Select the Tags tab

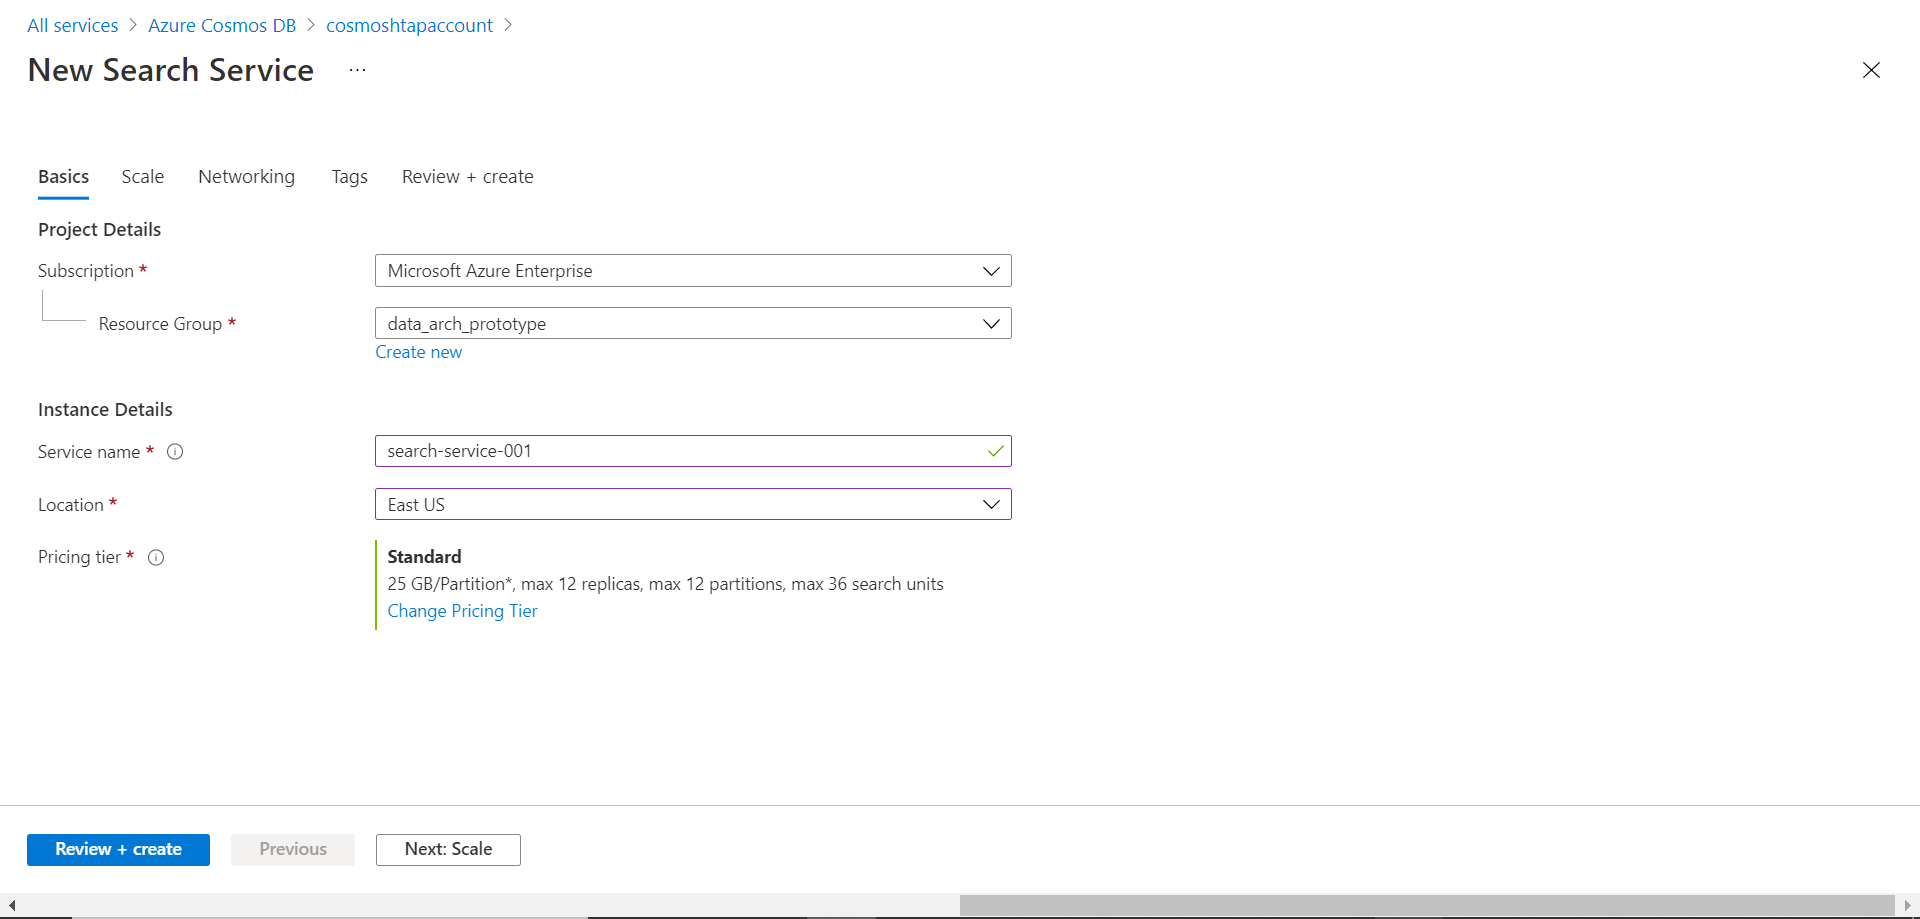pos(349,177)
